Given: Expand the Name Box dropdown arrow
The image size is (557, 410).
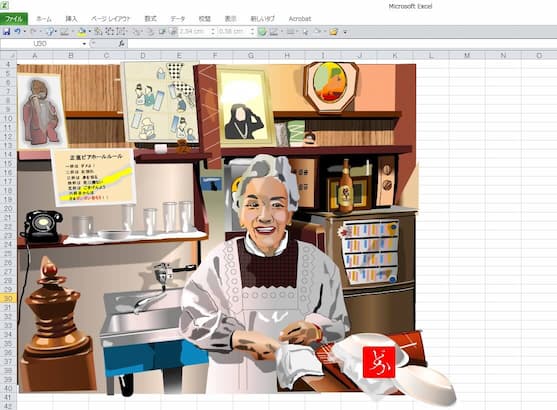Looking at the screenshot, I should coord(84,44).
